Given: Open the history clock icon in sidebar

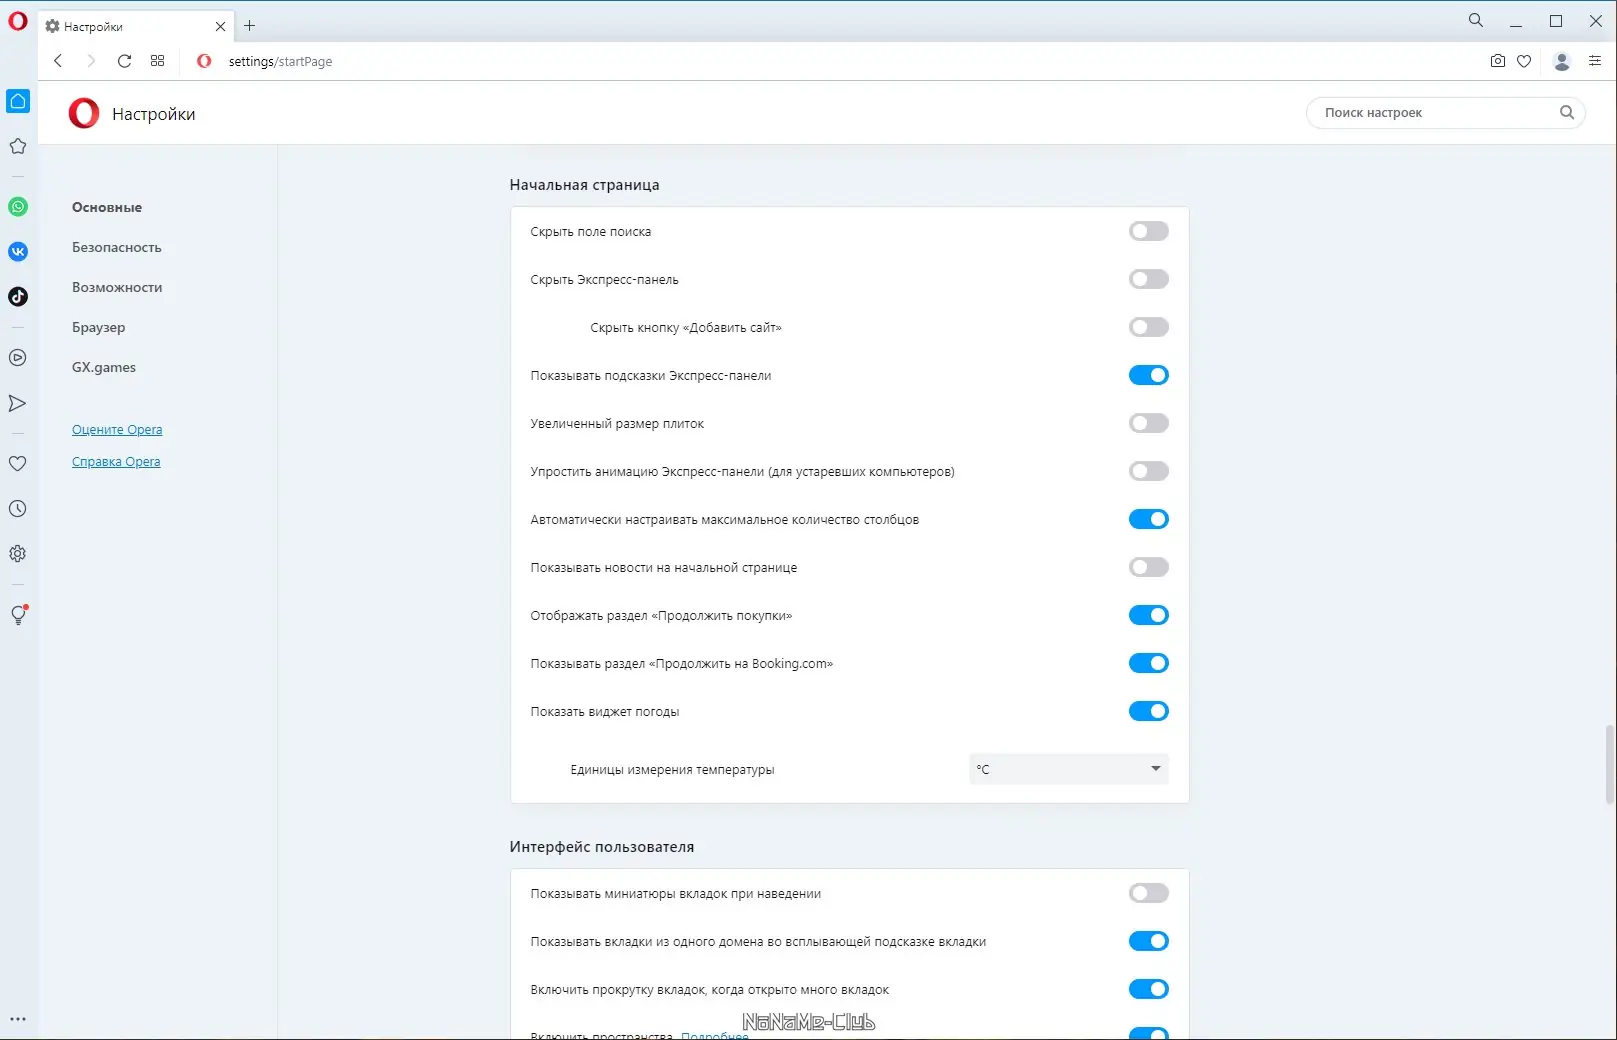Looking at the screenshot, I should click(18, 509).
